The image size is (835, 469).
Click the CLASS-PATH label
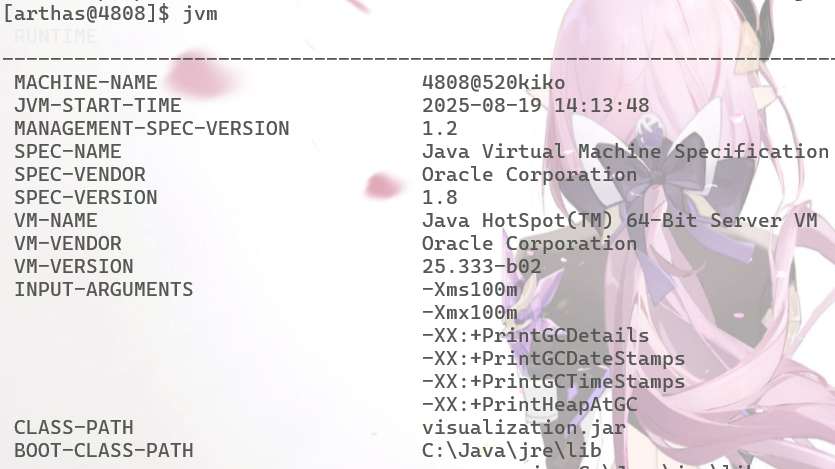[x=74, y=427]
